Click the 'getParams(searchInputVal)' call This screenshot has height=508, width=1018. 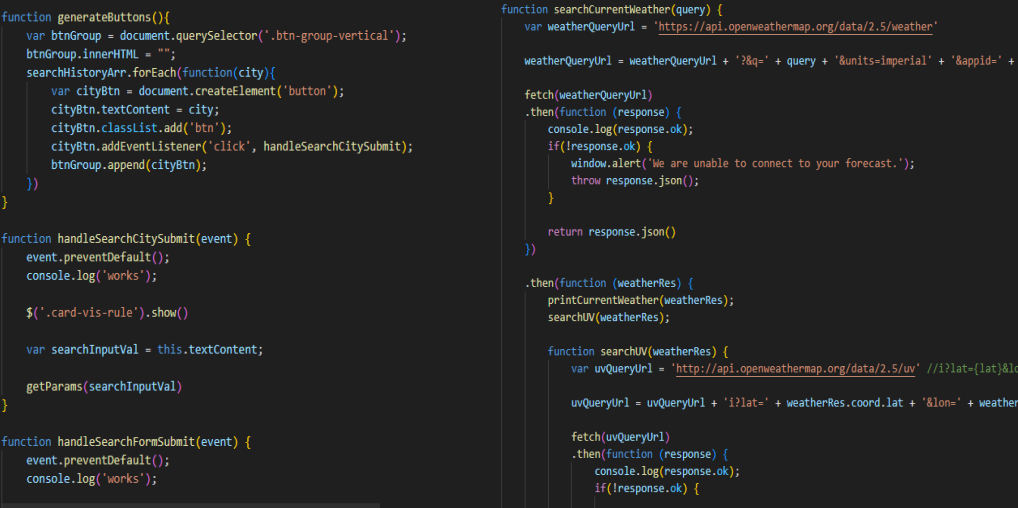pos(104,387)
